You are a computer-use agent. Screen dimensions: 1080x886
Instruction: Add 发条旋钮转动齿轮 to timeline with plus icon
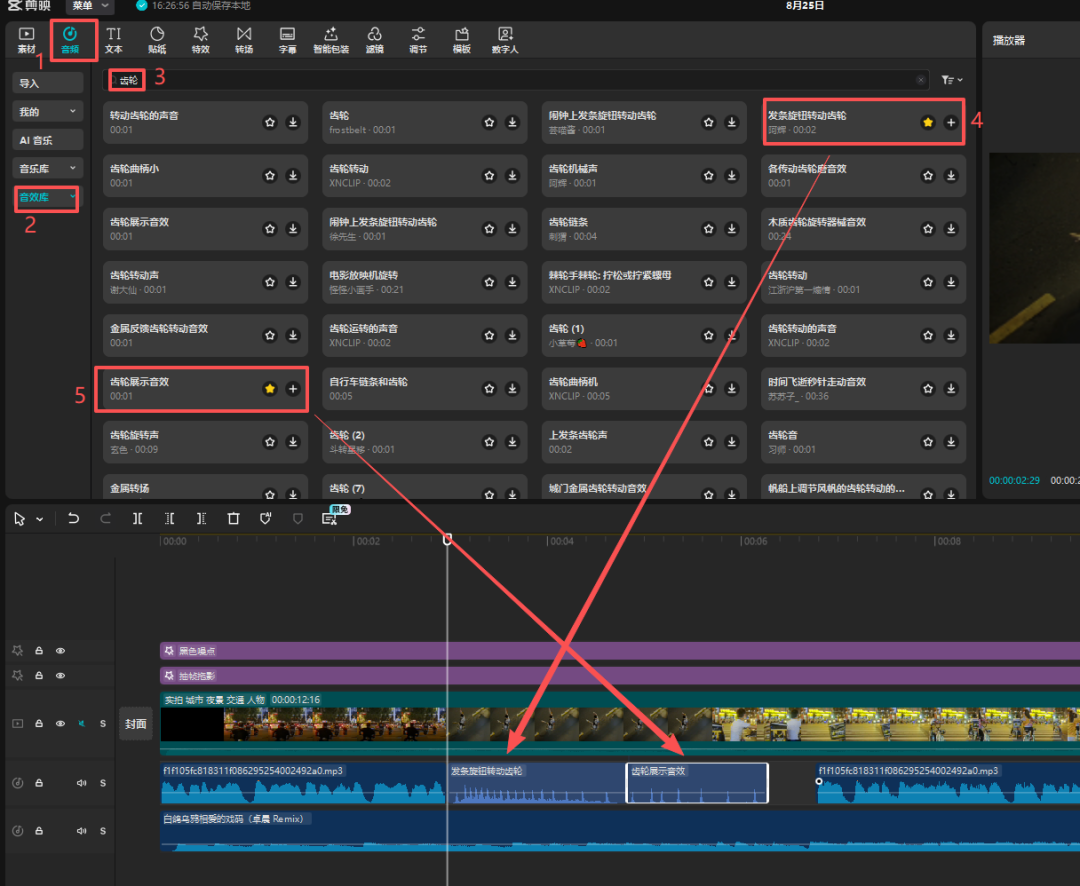pos(950,122)
